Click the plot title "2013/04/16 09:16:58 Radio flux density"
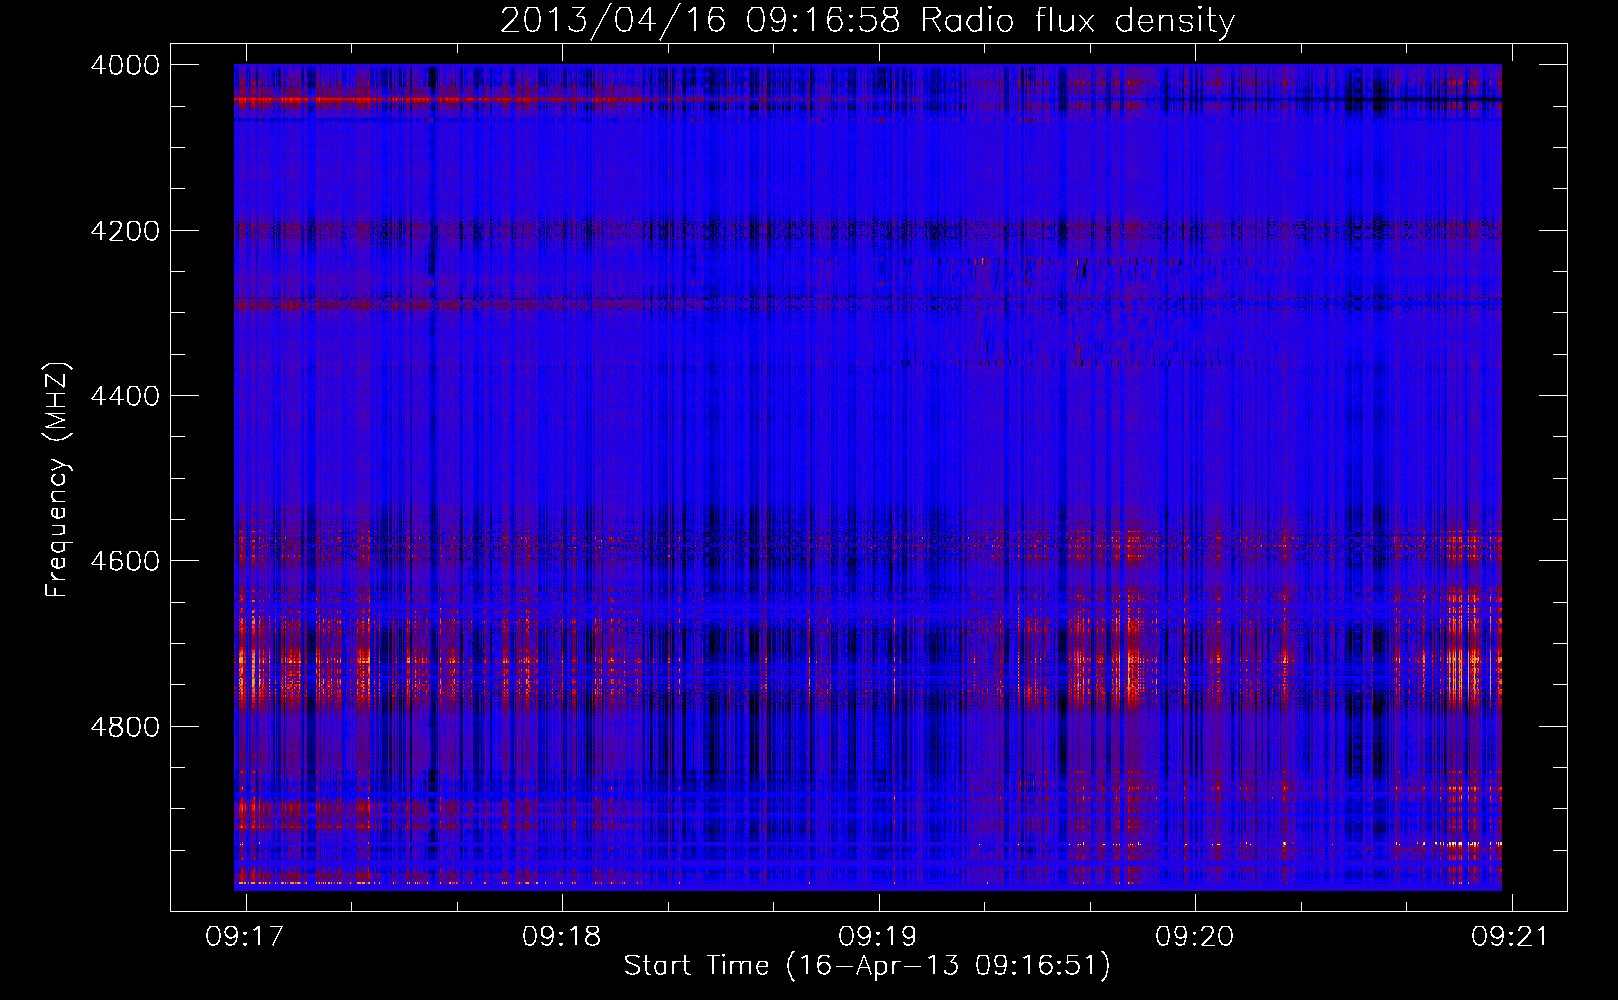The height and width of the screenshot is (1000, 1618). click(x=867, y=20)
